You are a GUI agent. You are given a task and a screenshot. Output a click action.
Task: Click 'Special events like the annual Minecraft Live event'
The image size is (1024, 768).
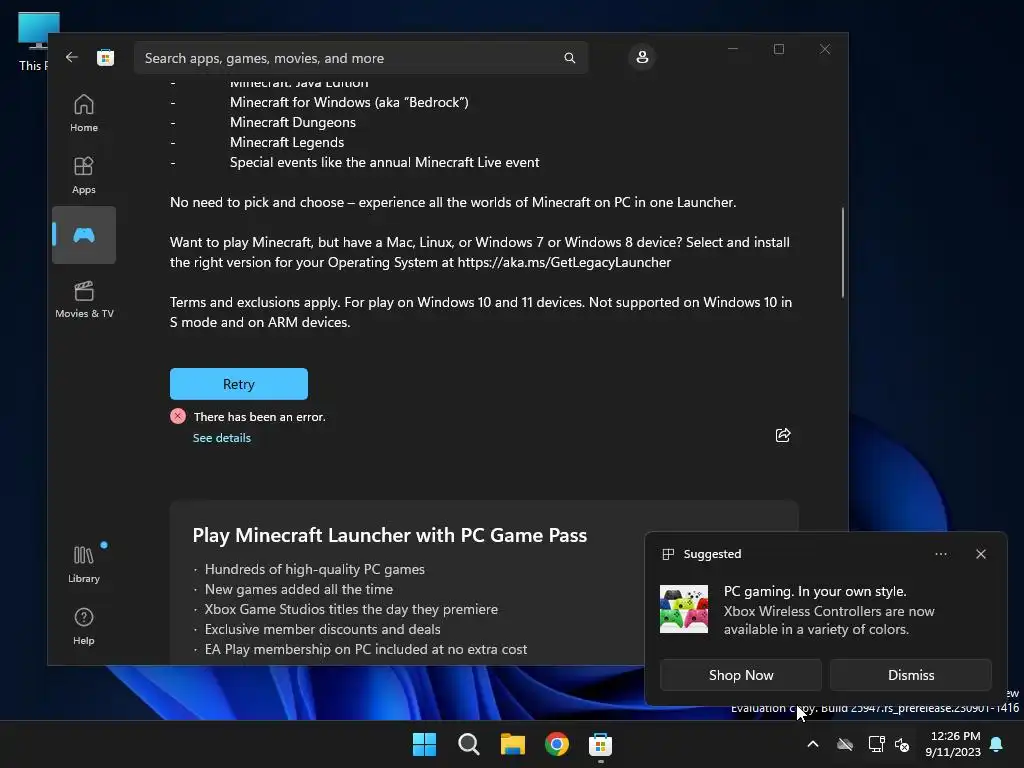click(x=384, y=163)
